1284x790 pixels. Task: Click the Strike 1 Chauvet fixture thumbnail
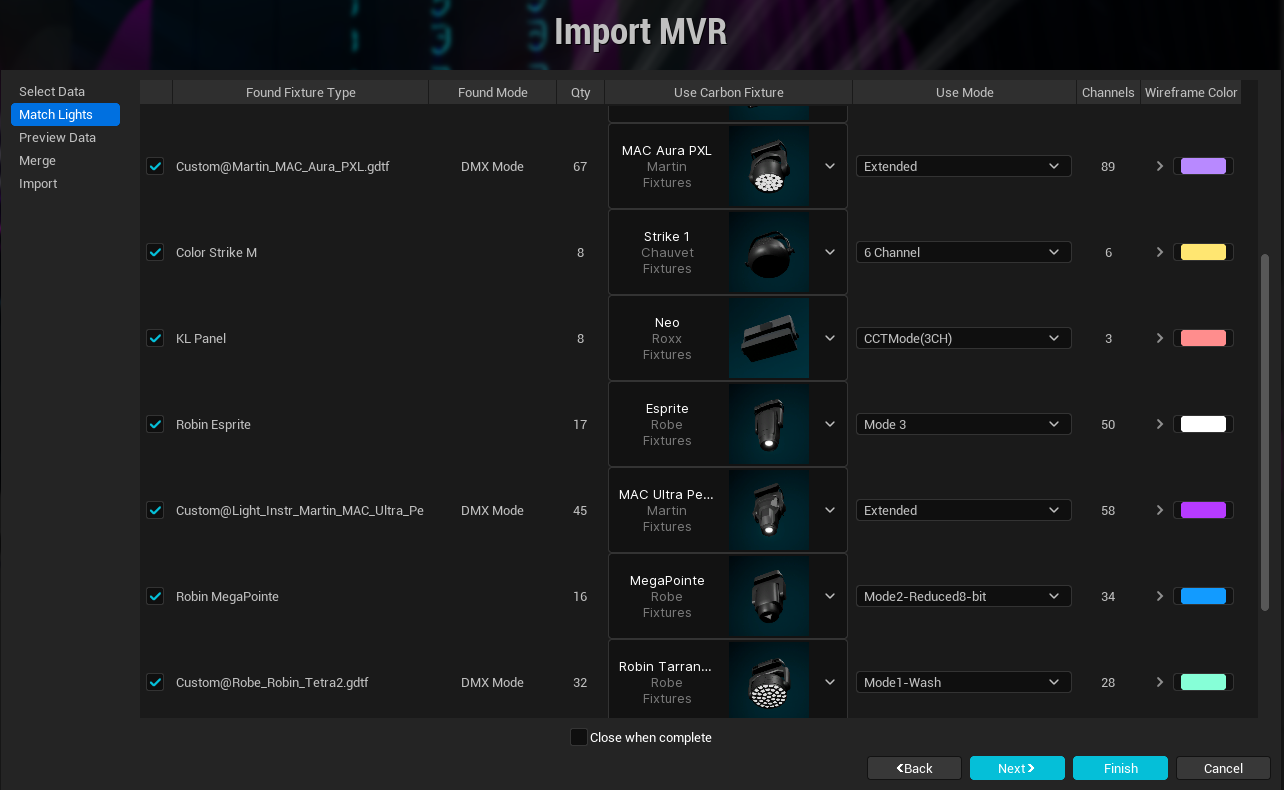click(x=769, y=252)
